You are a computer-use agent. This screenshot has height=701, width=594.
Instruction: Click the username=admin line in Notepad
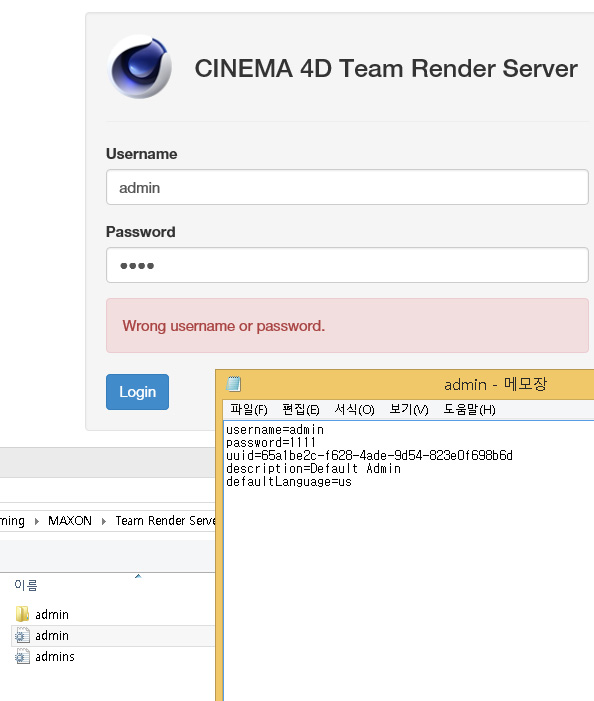point(275,430)
